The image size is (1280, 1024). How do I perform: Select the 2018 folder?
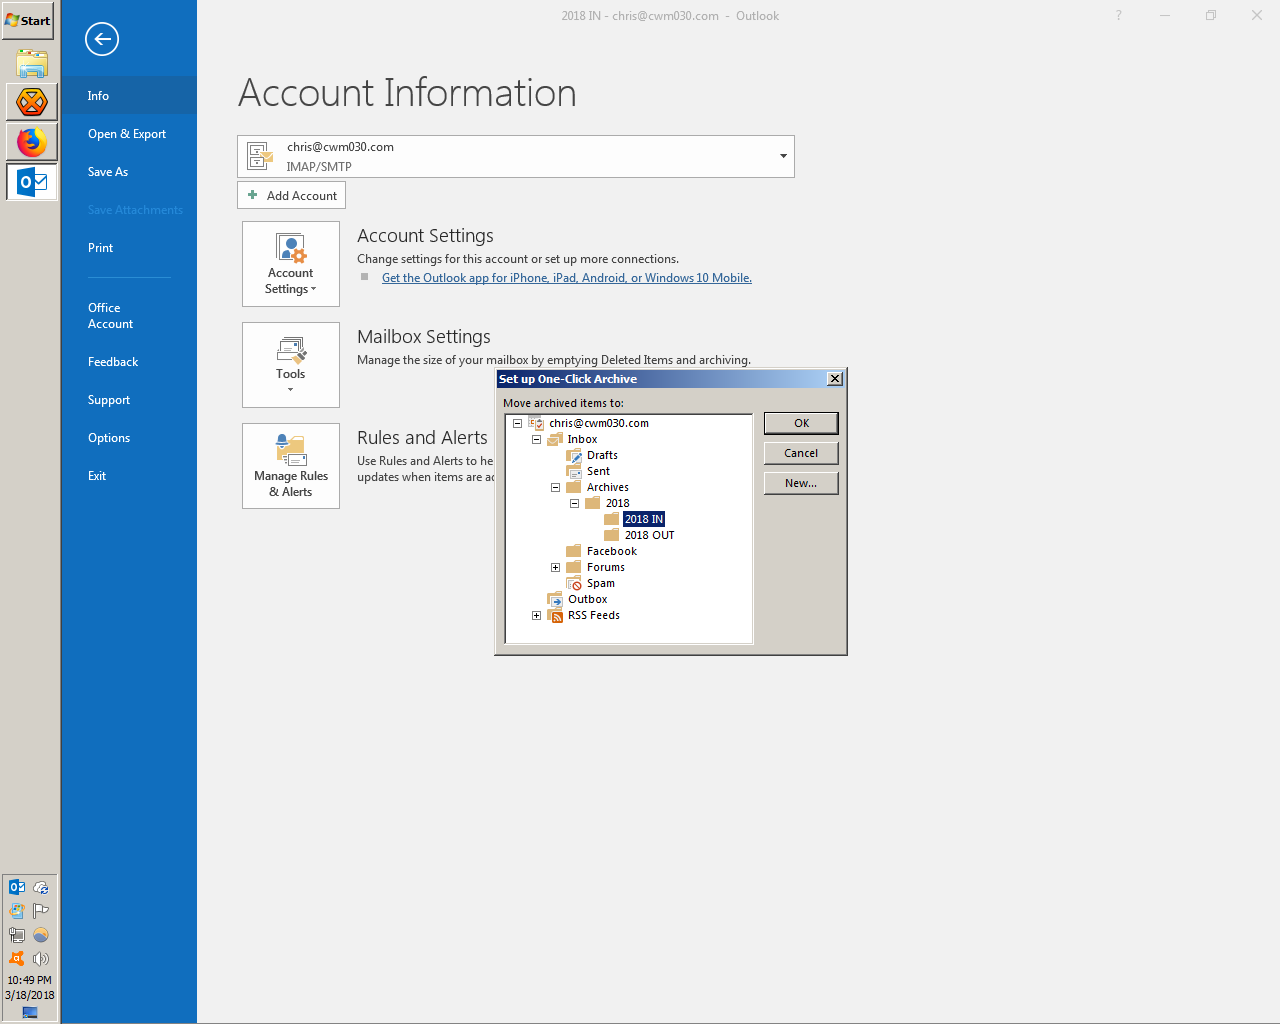pos(617,503)
